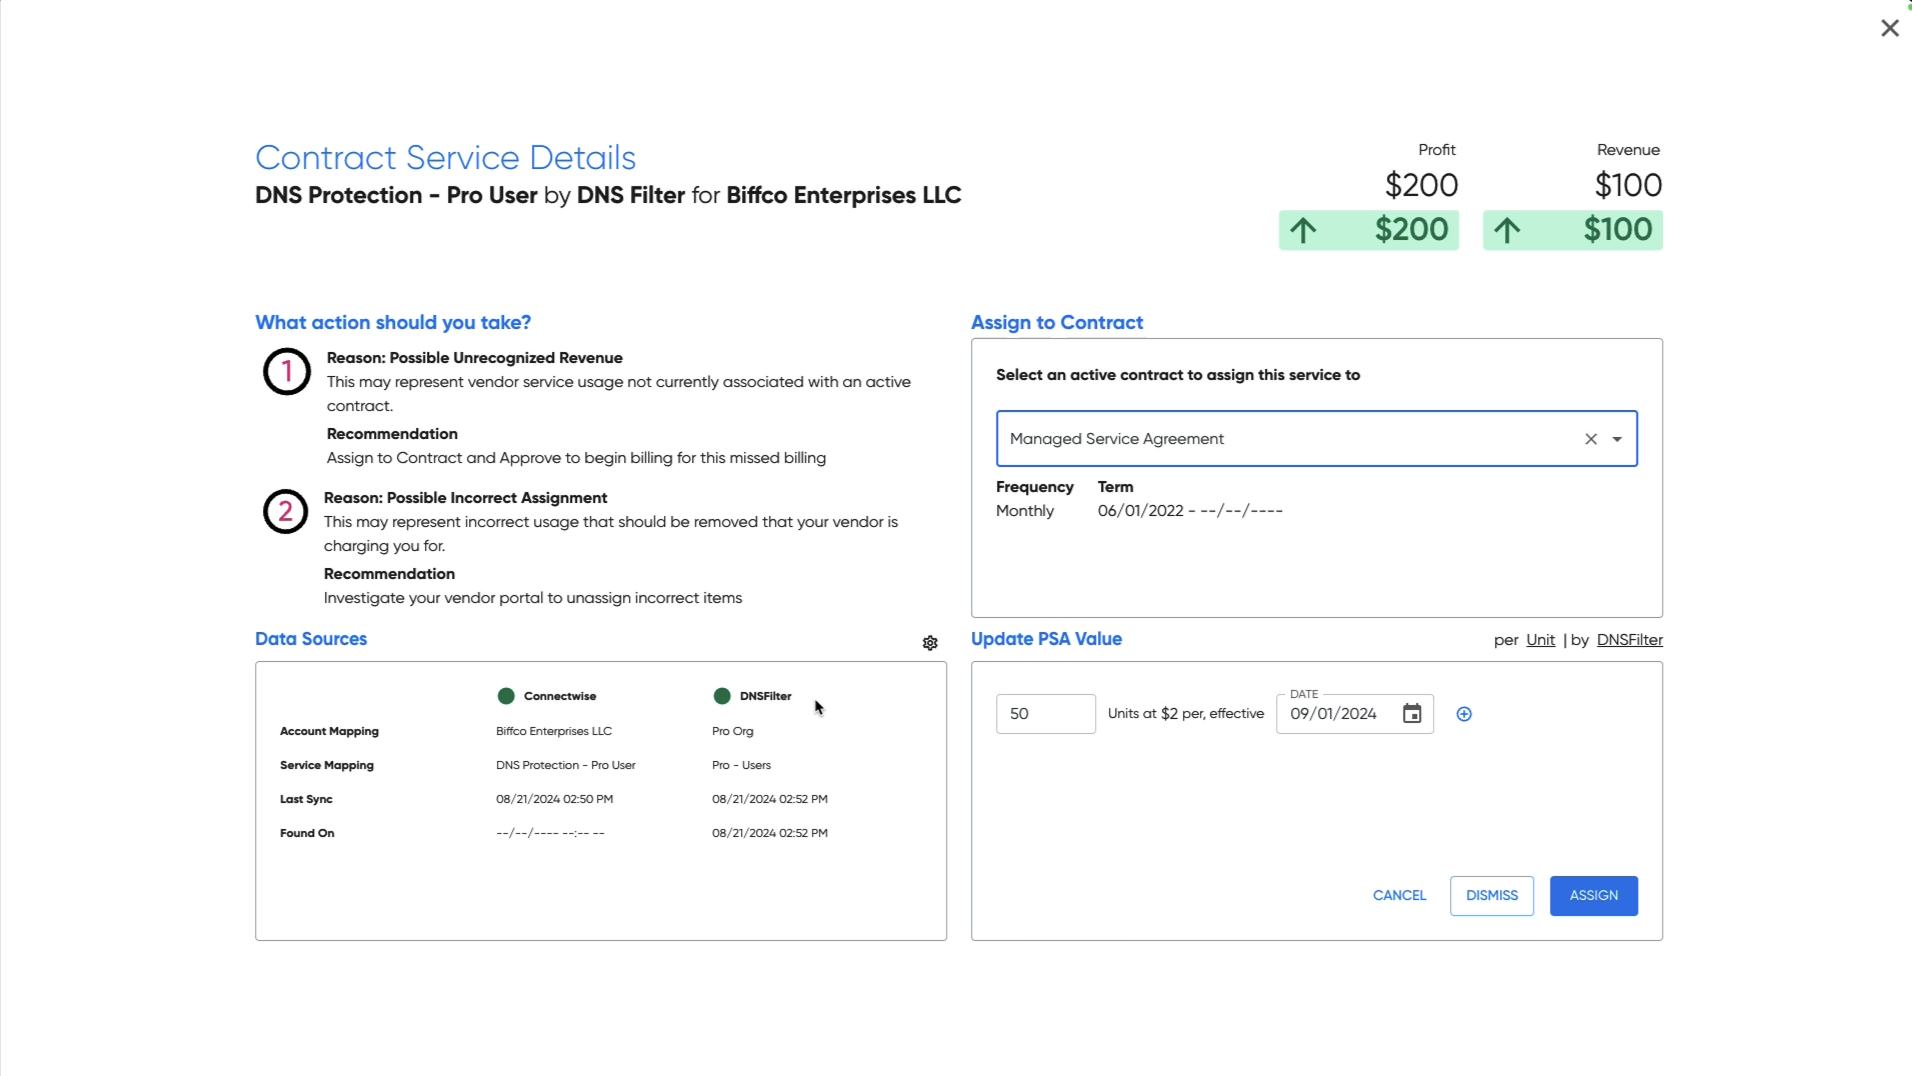Click the 'Data Sources' heading
1912x1076 pixels.
[311, 639]
